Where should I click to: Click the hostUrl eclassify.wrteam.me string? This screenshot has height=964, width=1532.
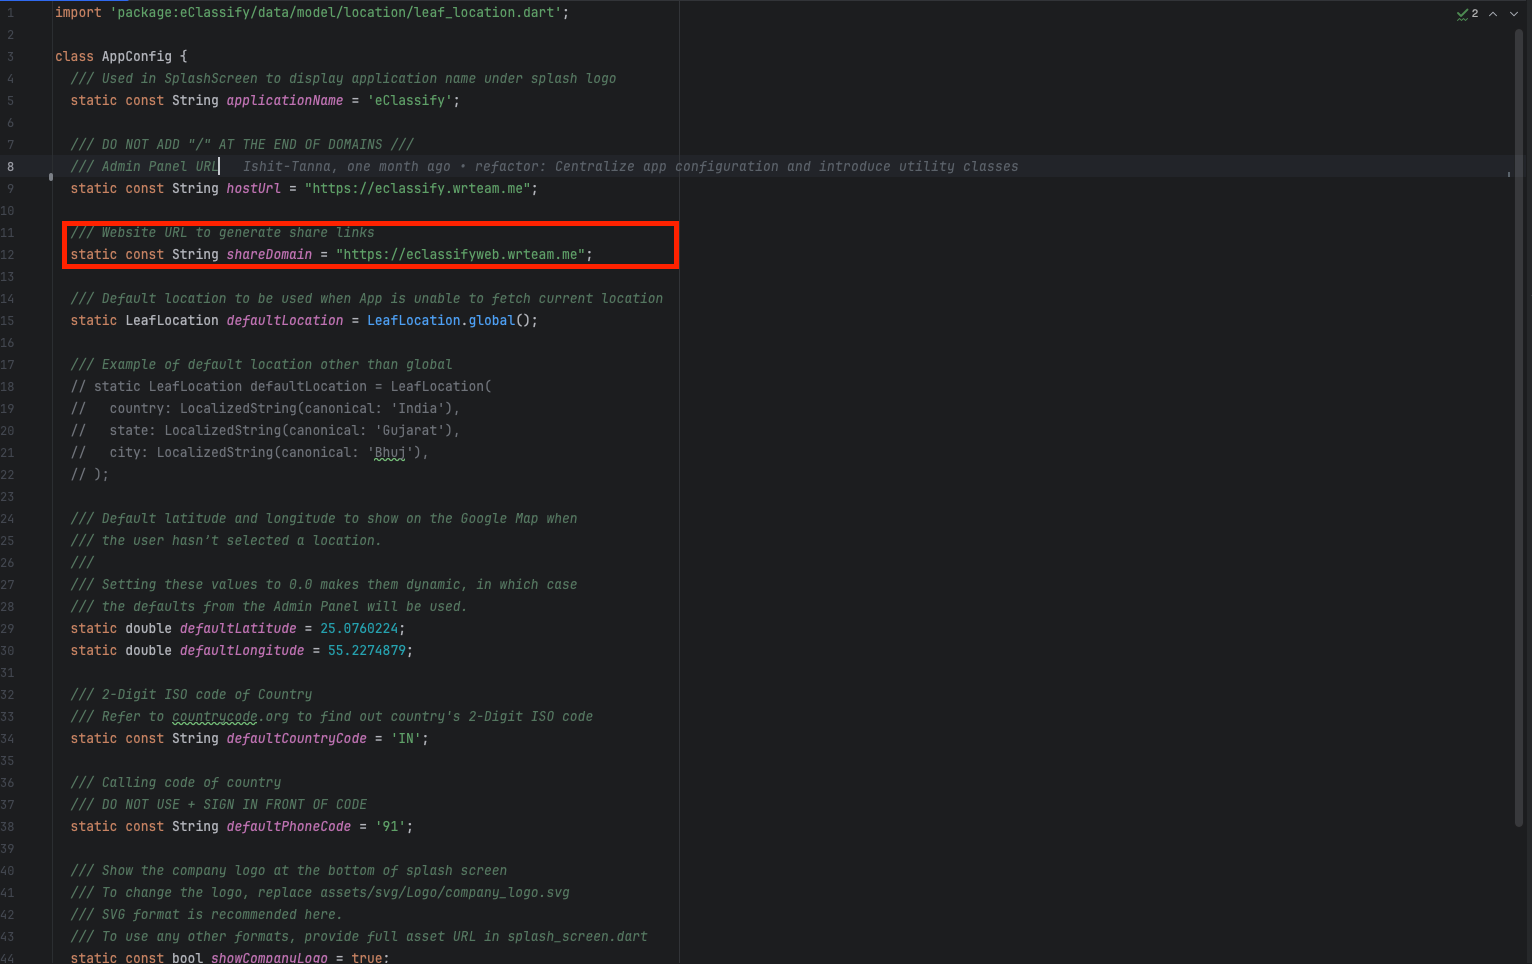coord(419,188)
